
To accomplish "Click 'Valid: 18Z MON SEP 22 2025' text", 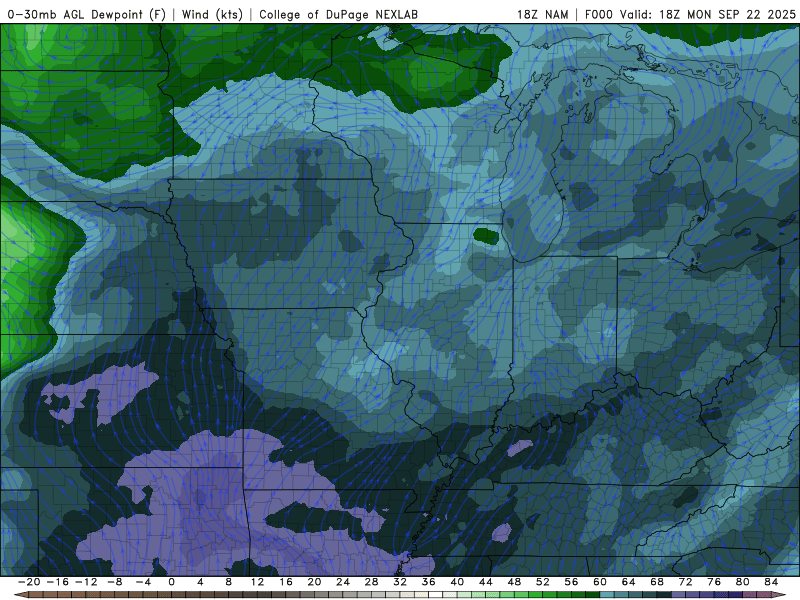I will (708, 15).
